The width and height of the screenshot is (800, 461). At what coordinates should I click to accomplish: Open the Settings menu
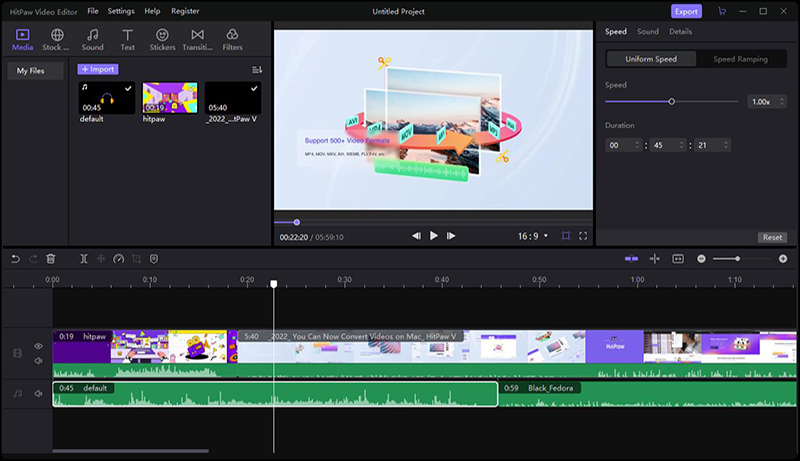pyautogui.click(x=121, y=11)
